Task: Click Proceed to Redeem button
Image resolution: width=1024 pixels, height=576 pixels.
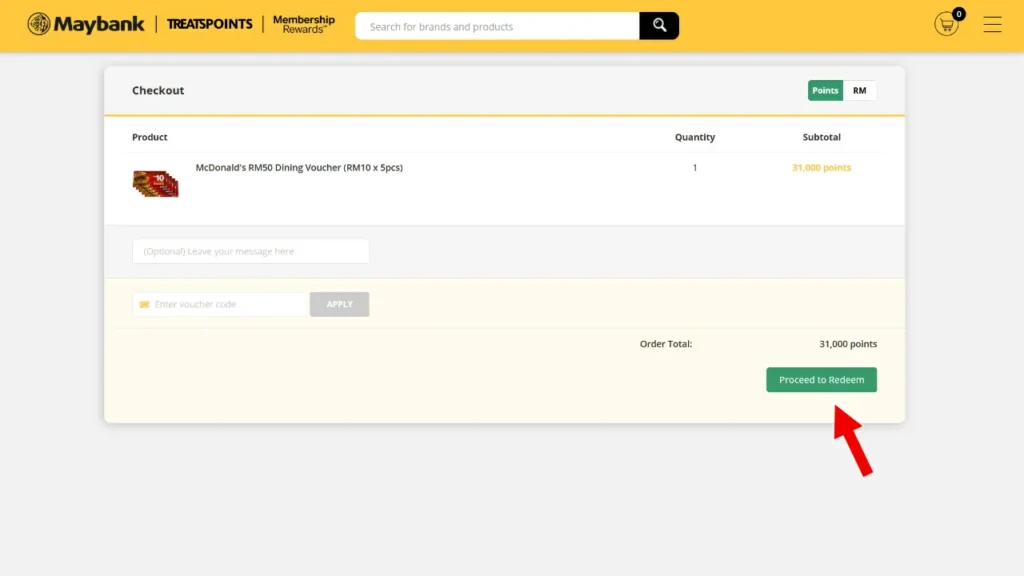Action: [822, 380]
